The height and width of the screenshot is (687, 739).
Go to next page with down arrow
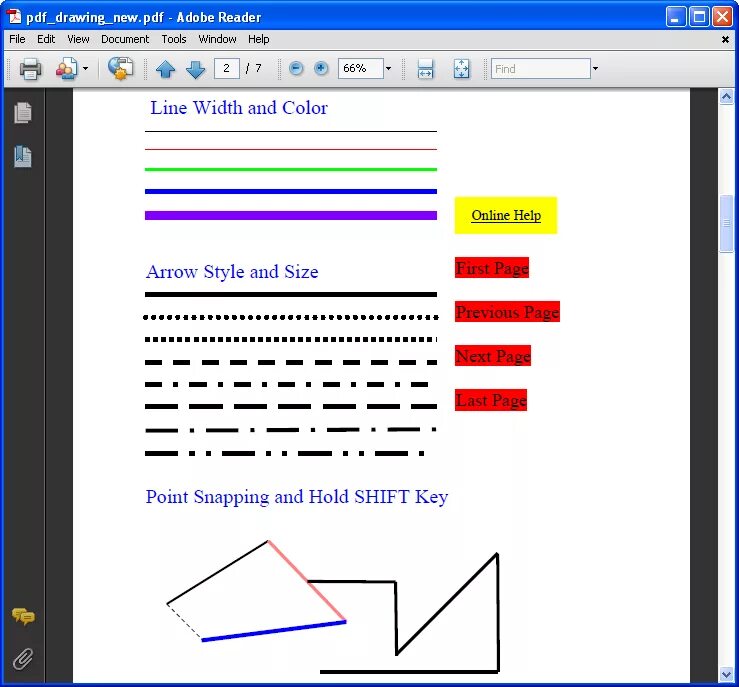(x=196, y=69)
